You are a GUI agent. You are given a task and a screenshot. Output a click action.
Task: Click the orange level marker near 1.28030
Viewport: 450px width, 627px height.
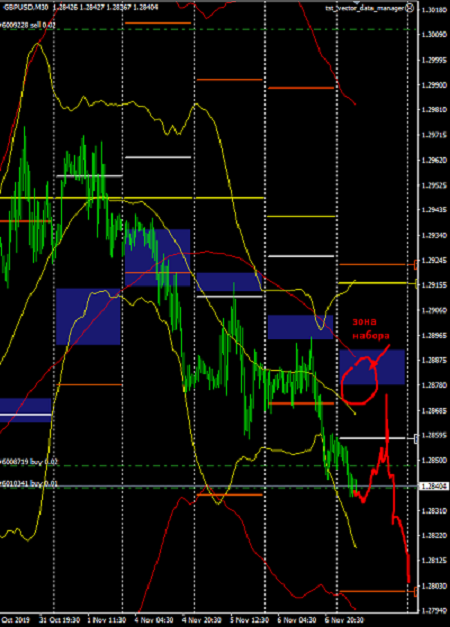(416, 591)
